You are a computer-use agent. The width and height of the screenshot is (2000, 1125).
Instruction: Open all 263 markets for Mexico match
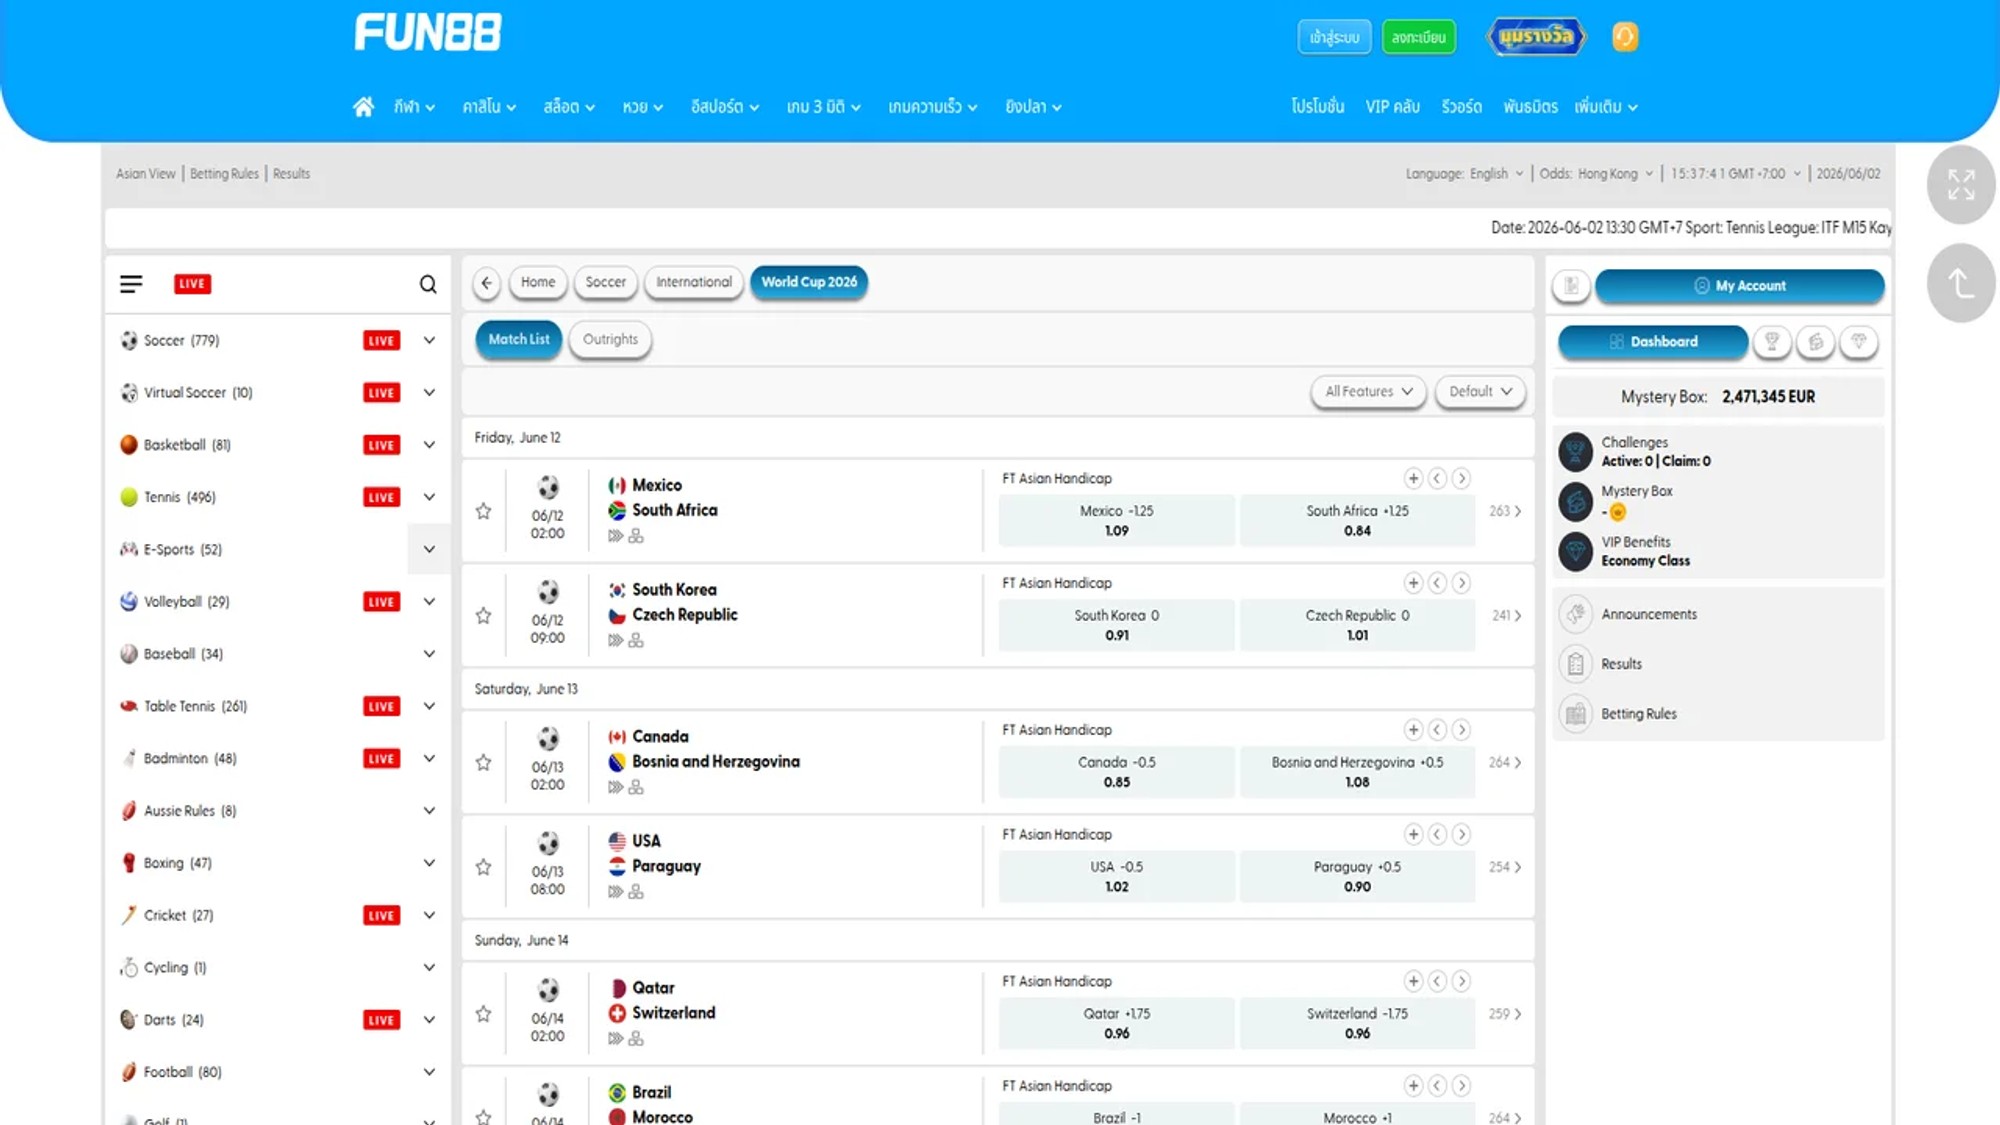[x=1505, y=511]
